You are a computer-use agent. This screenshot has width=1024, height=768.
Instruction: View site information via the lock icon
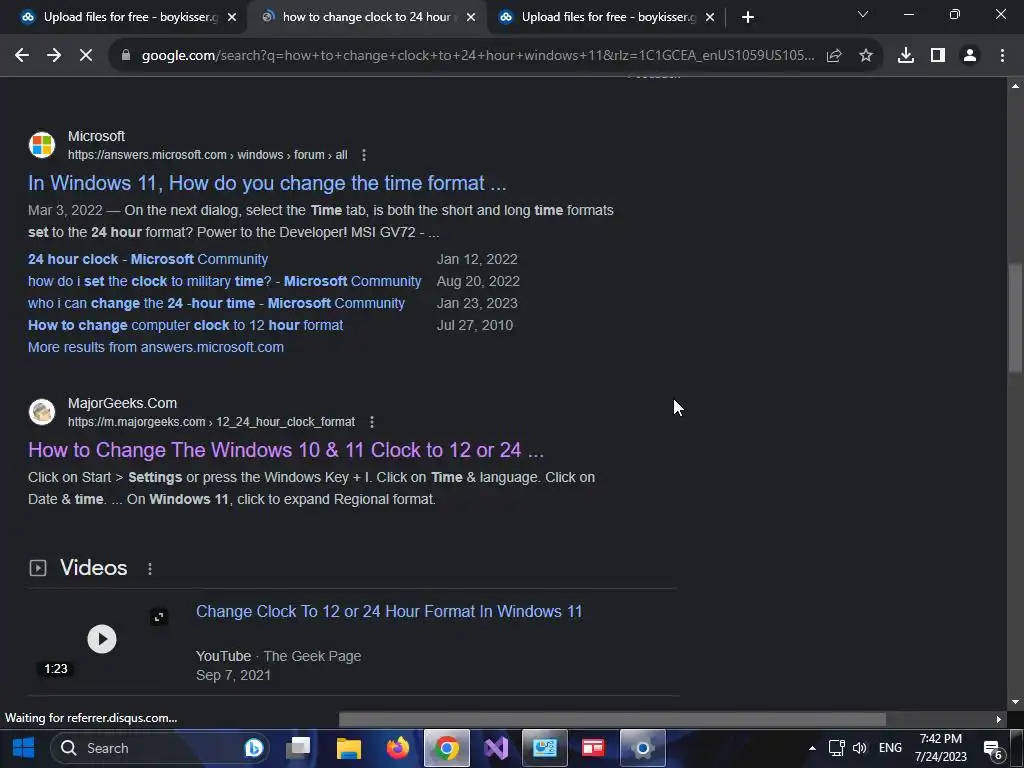click(126, 56)
